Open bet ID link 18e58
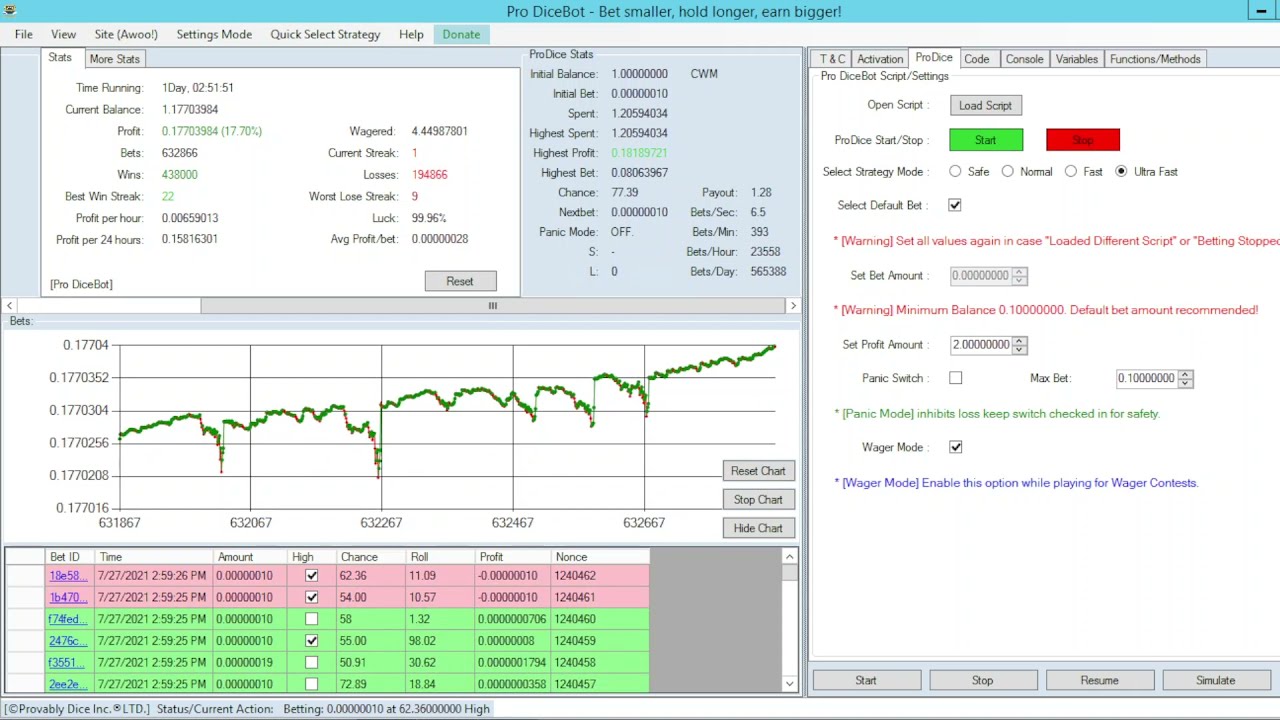This screenshot has width=1280, height=720. (x=68, y=576)
